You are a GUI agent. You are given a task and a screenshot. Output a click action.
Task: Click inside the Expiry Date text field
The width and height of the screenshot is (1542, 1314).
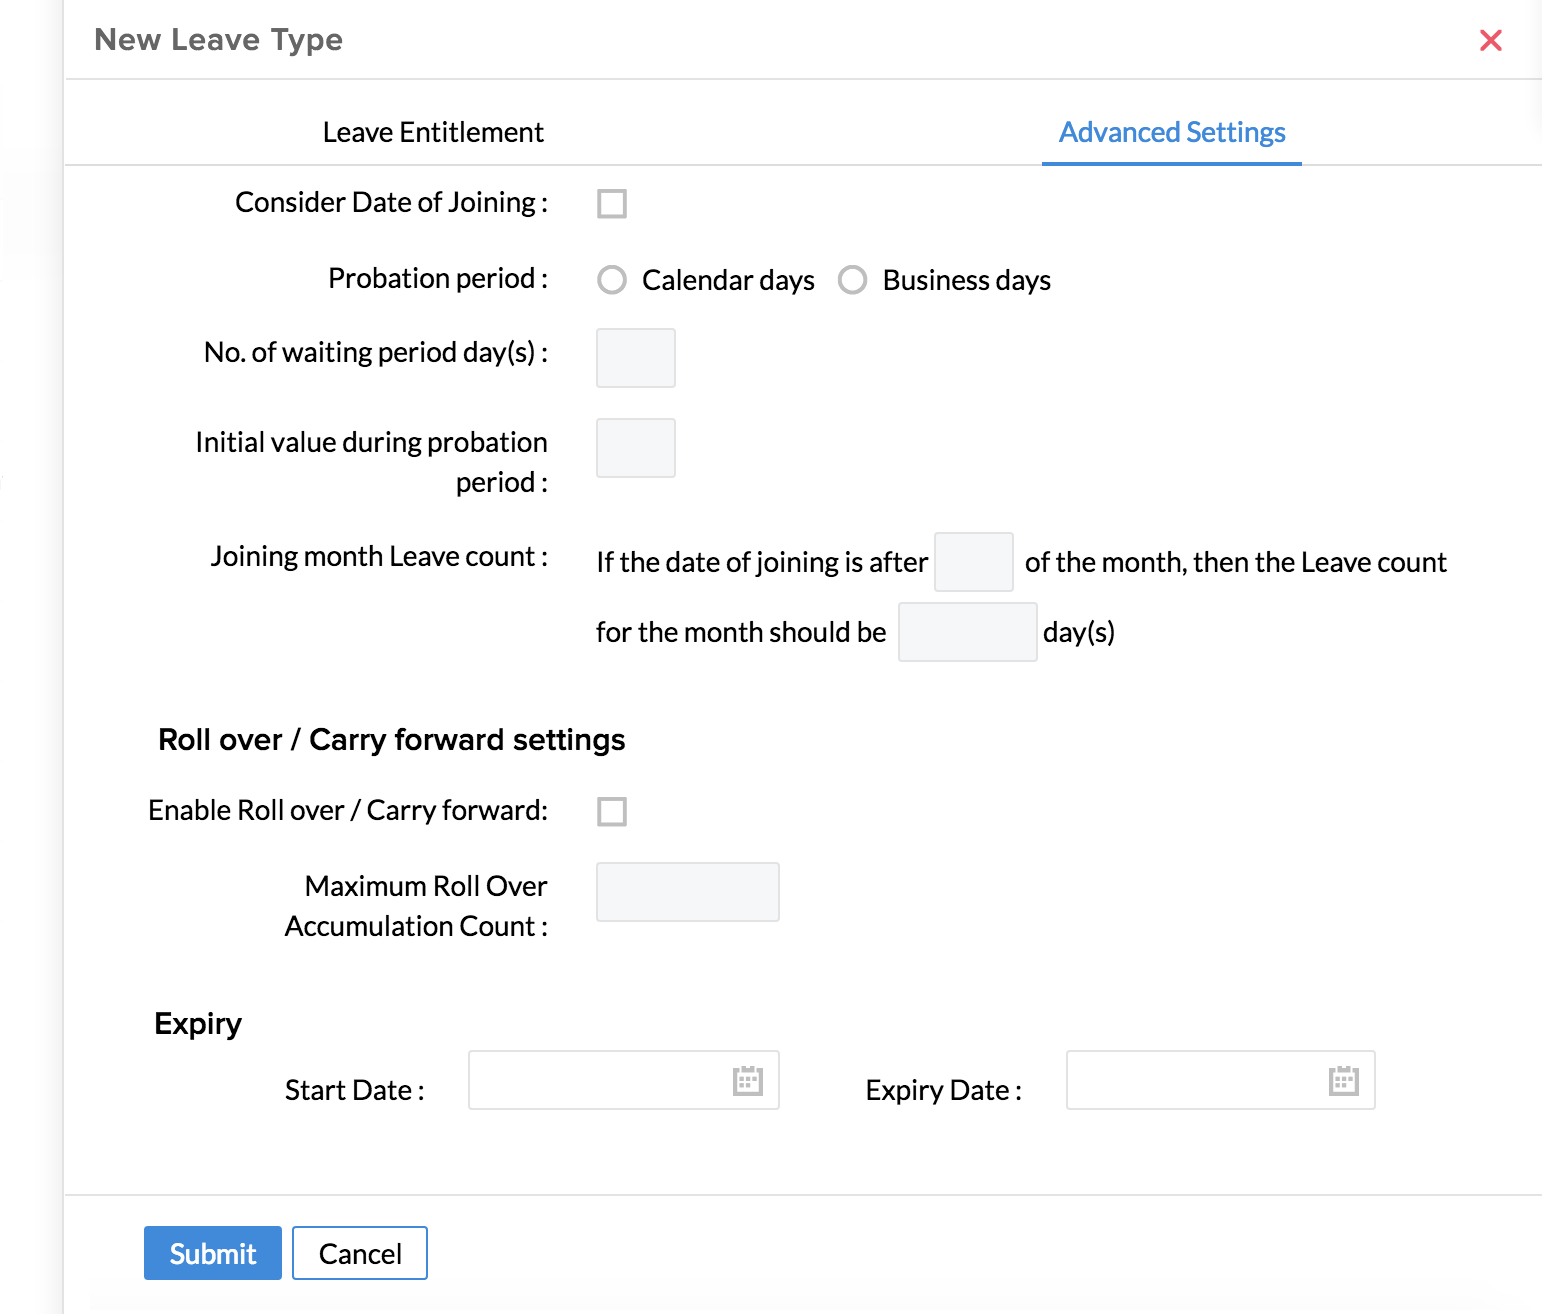(x=1195, y=1080)
